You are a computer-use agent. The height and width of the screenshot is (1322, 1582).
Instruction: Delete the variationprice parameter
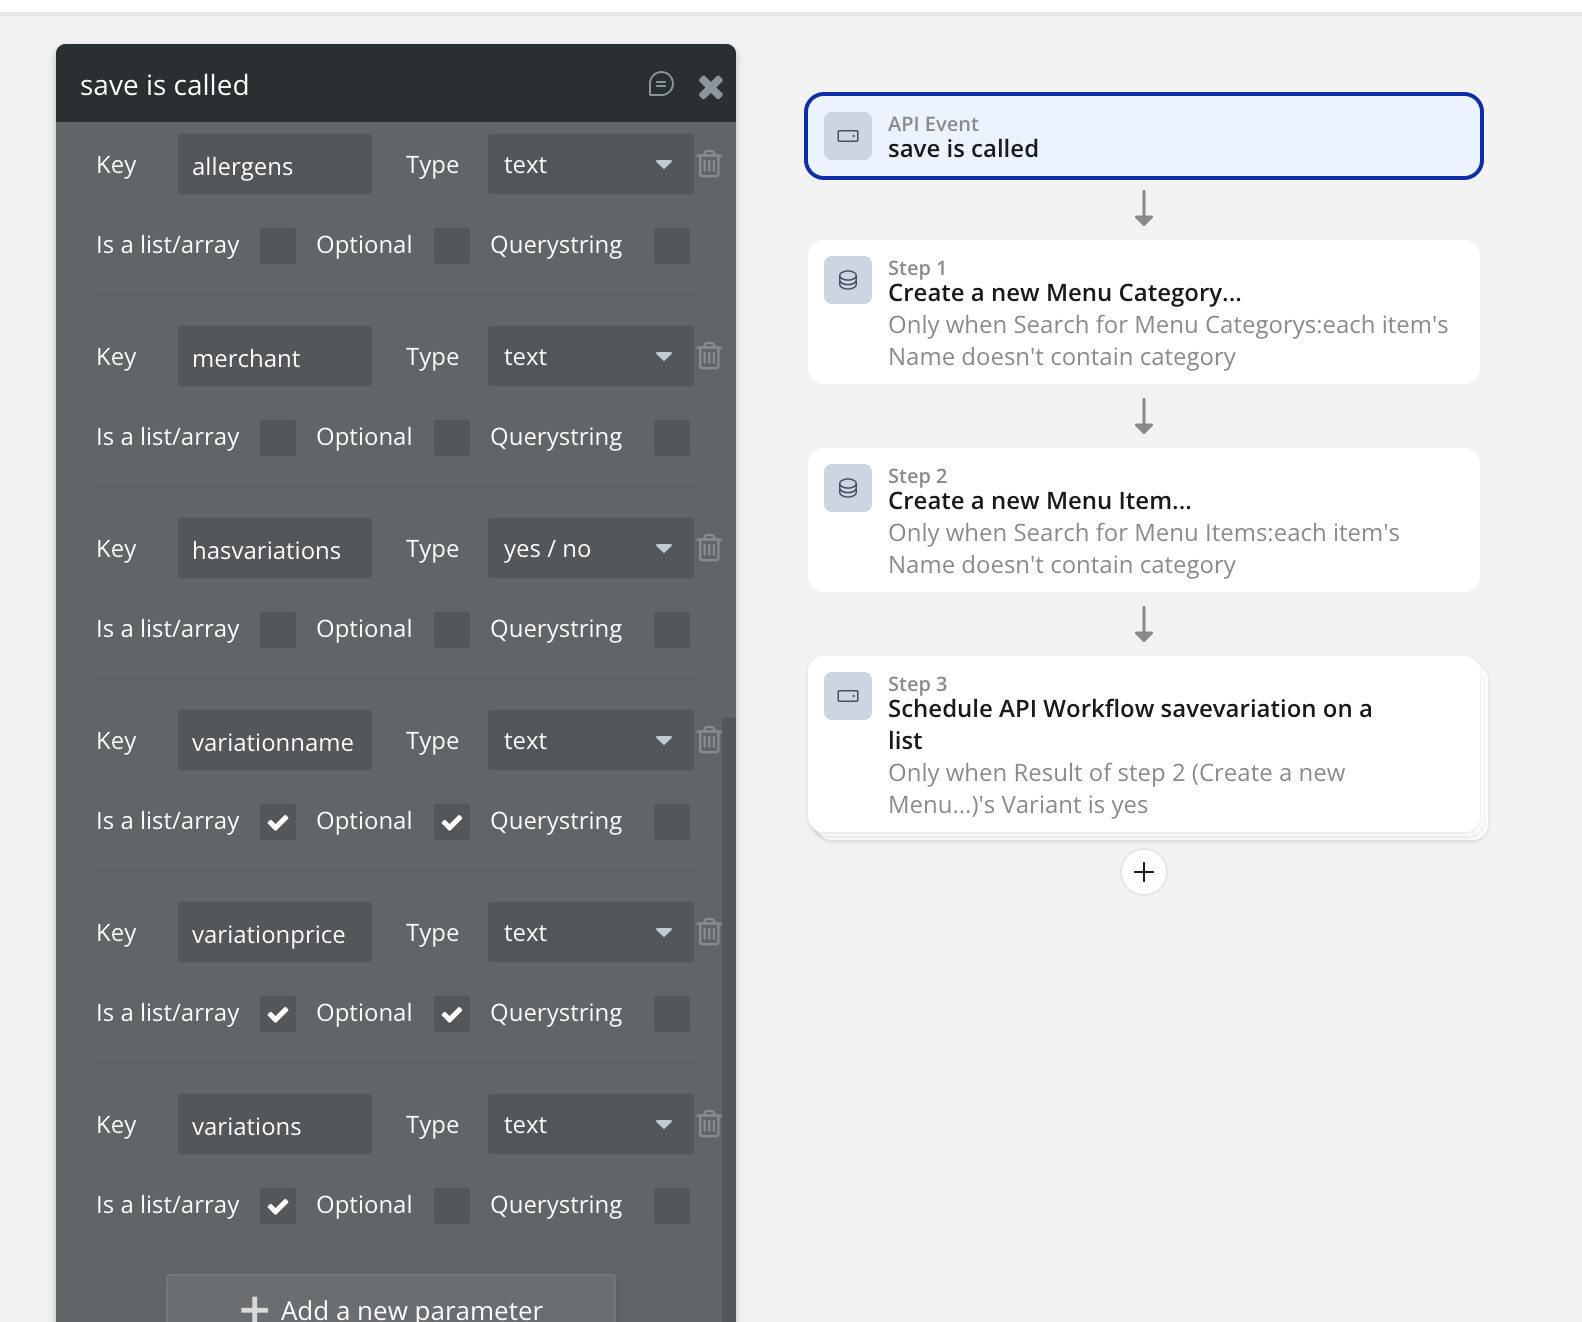[x=709, y=932]
